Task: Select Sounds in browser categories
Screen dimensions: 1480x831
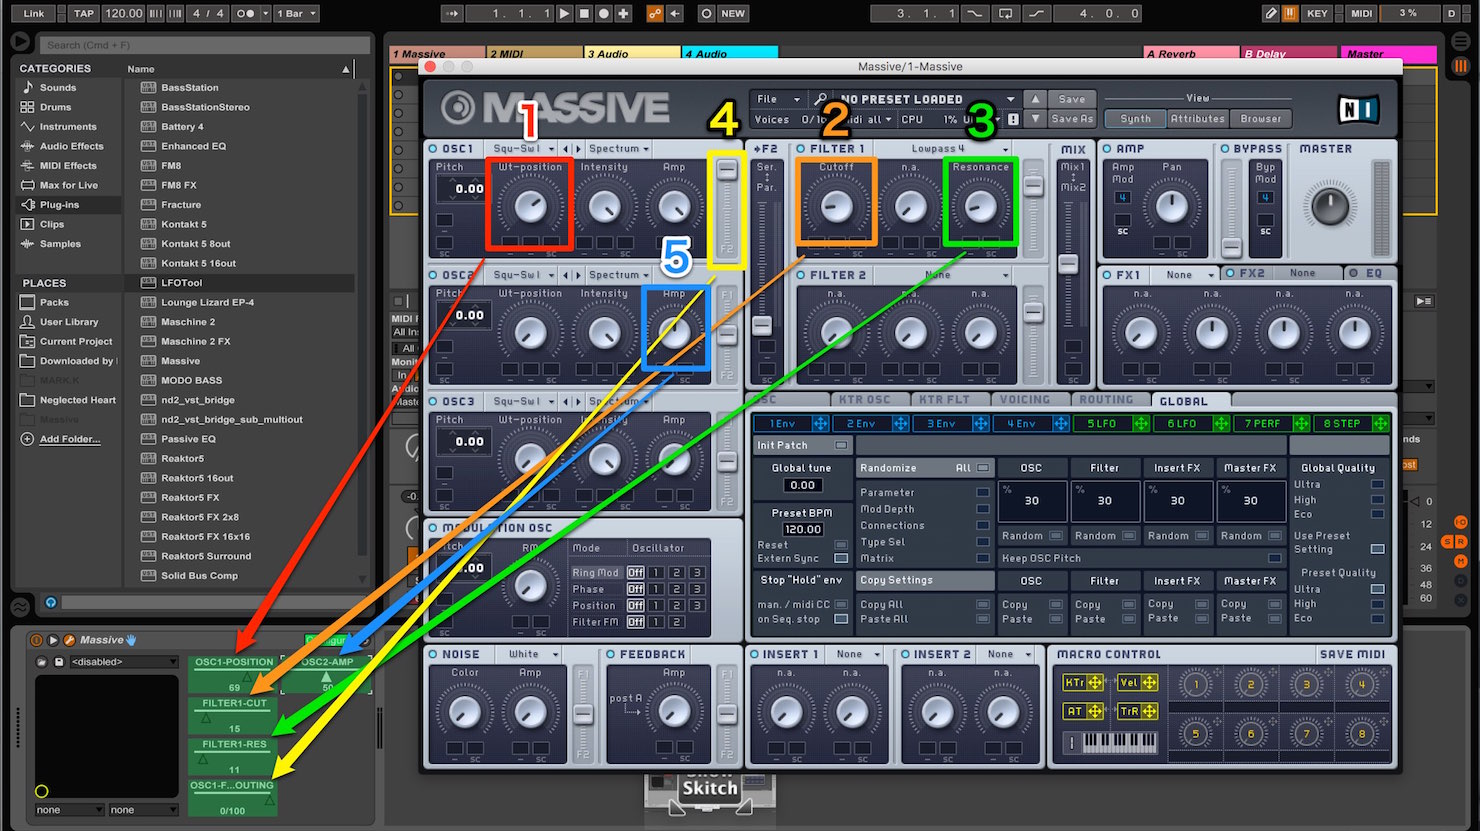Action: [x=58, y=88]
